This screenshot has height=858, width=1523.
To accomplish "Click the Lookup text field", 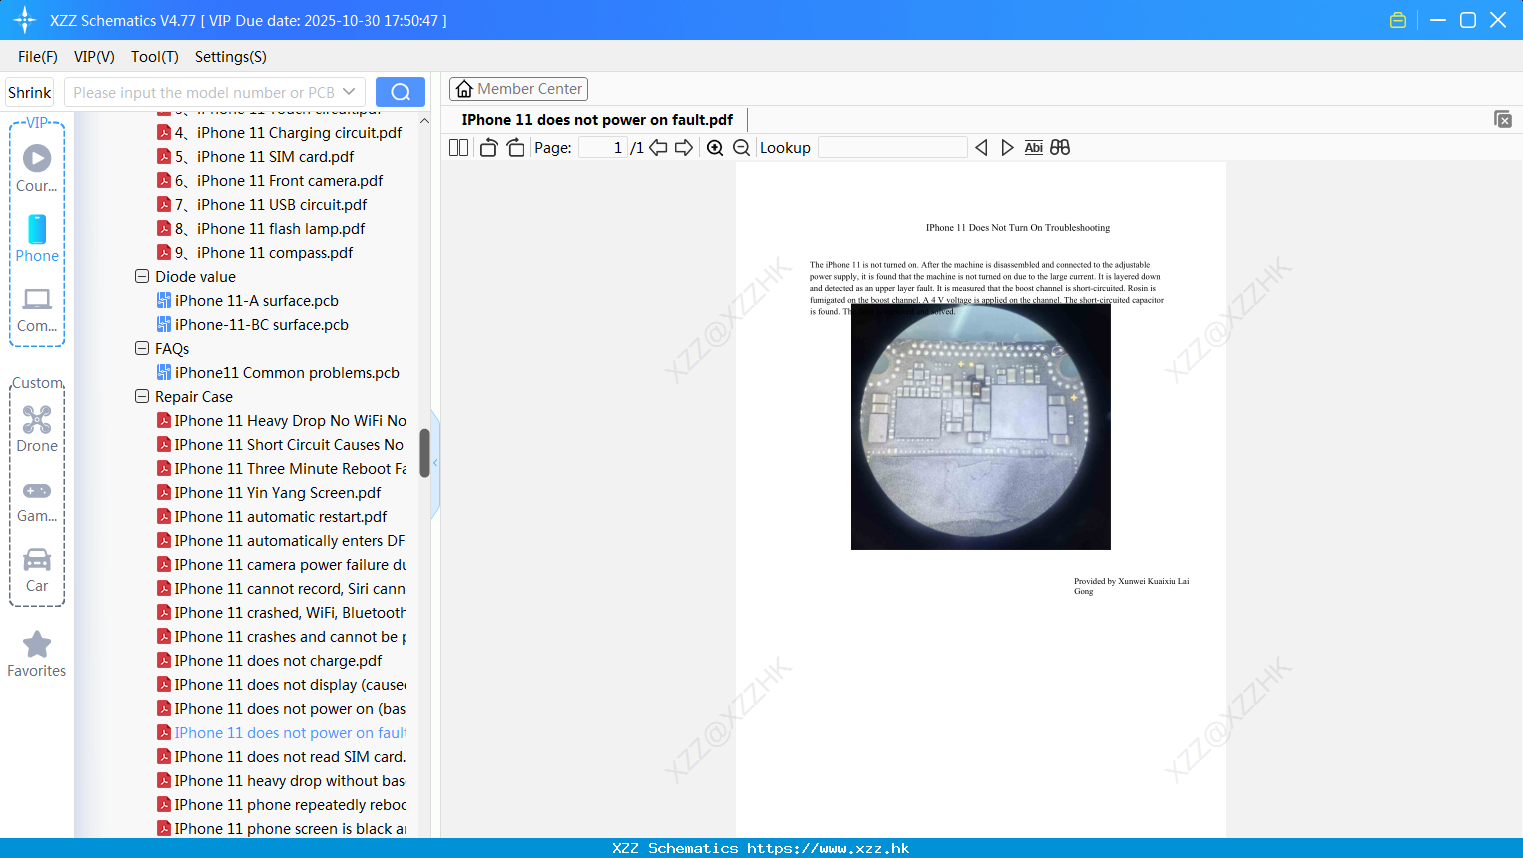I will click(x=892, y=147).
